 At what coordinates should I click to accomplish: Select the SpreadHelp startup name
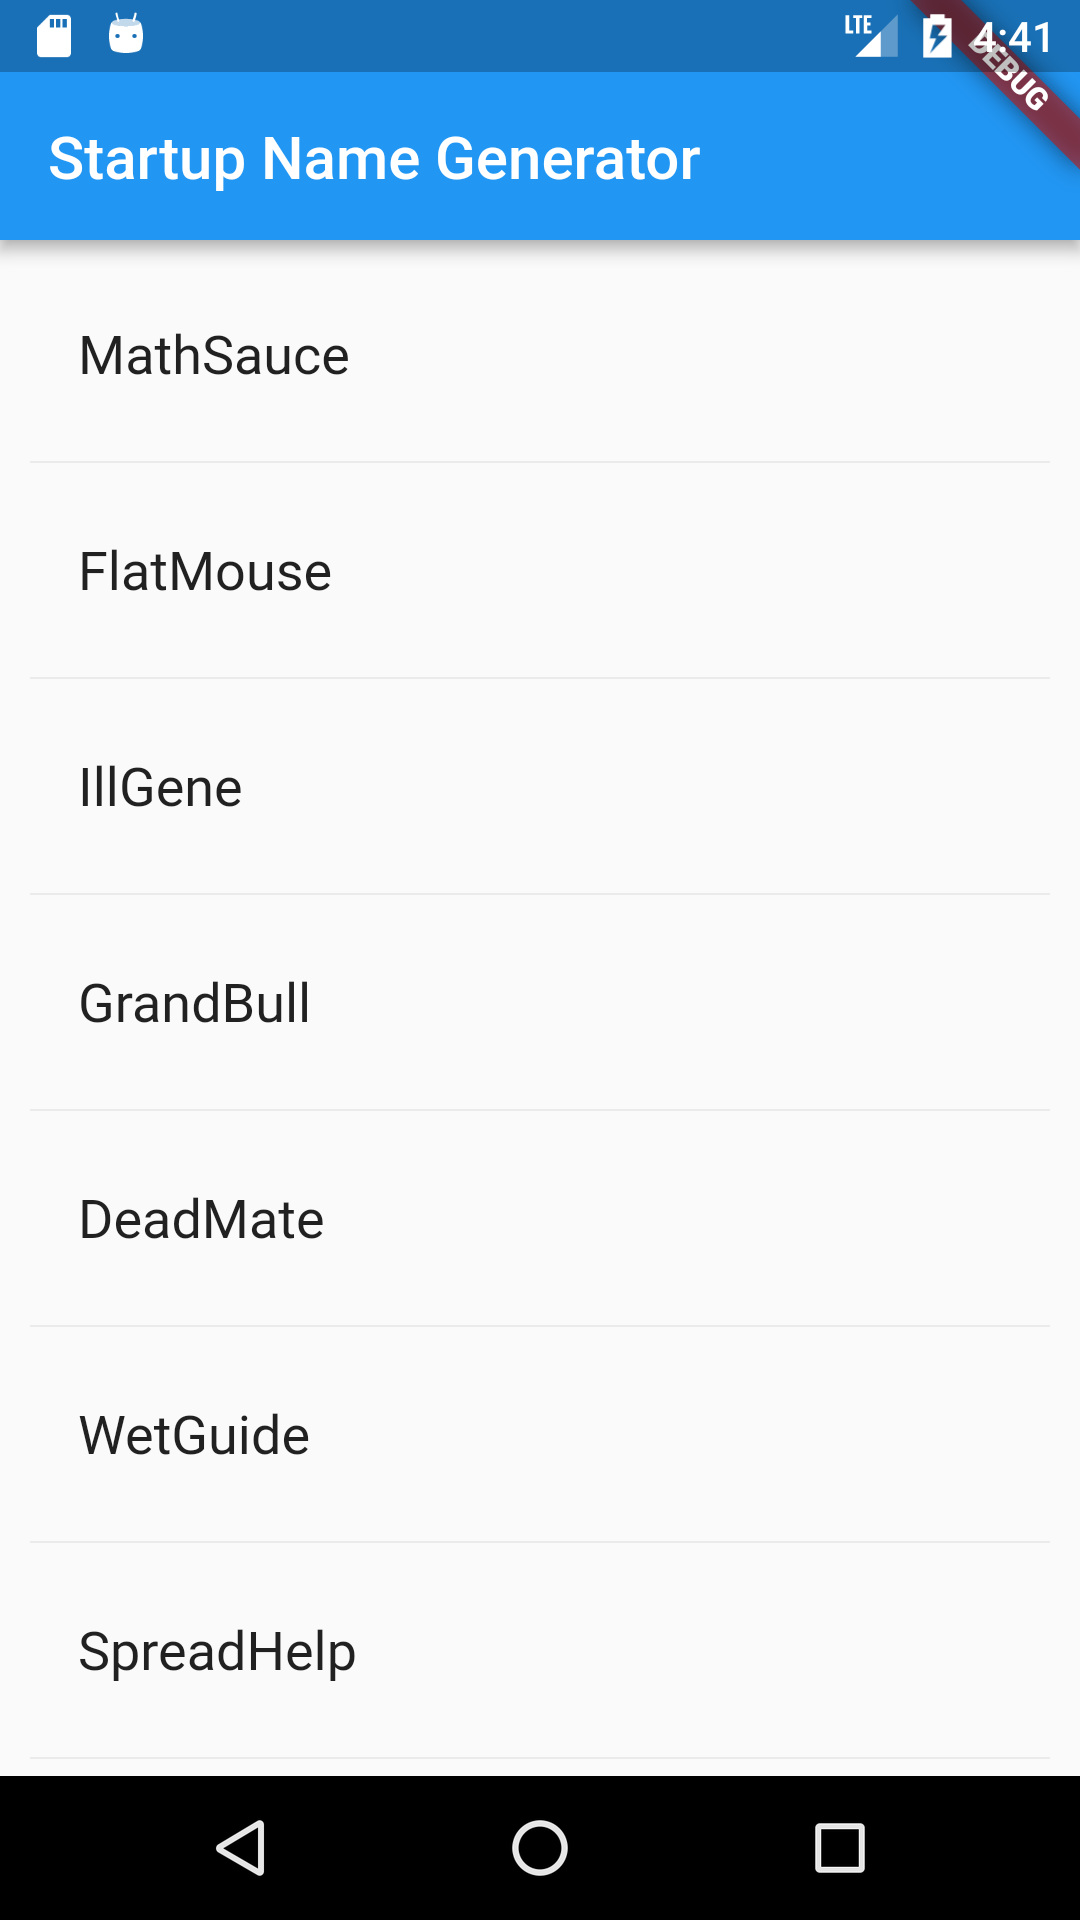pyautogui.click(x=217, y=1651)
